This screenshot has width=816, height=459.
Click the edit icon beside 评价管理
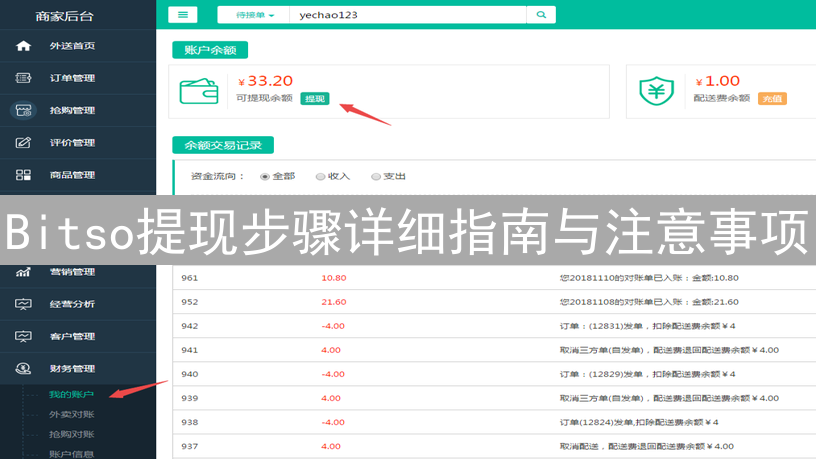click(x=23, y=143)
